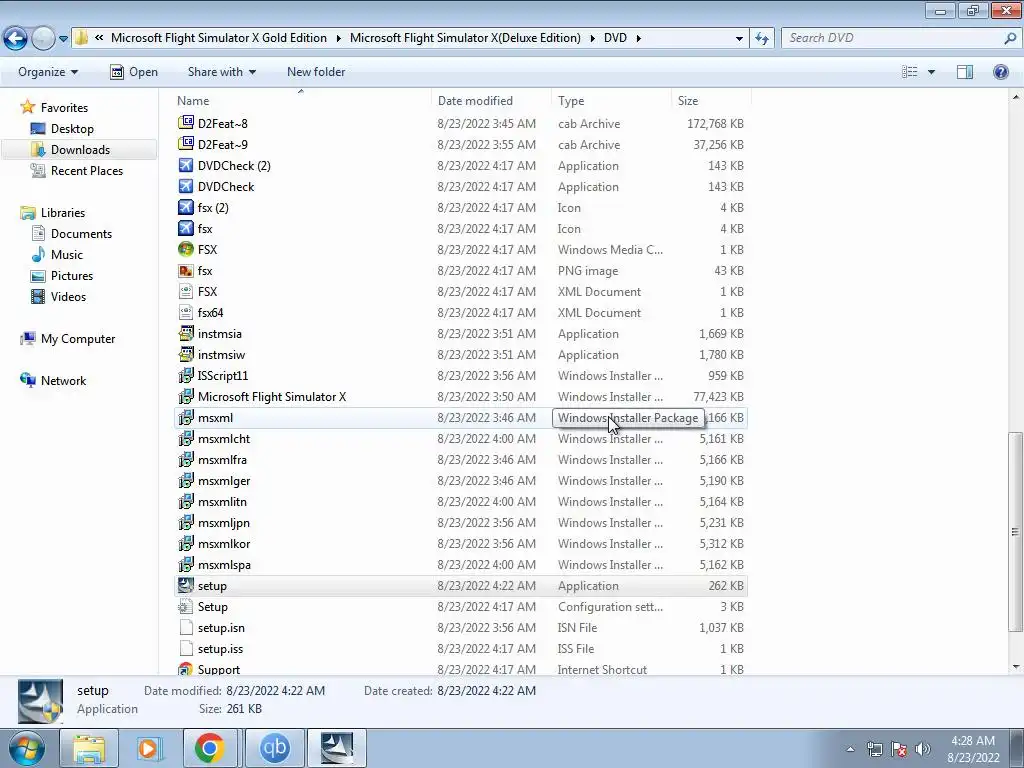
Task: Select Network in navigation pane
Action: pos(63,380)
